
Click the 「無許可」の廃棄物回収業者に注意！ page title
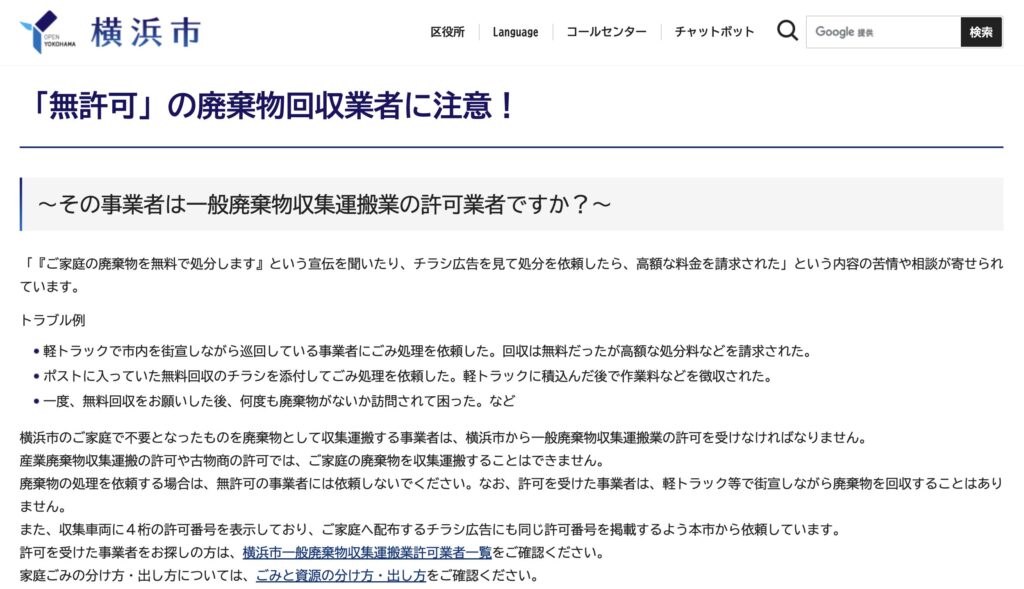click(268, 106)
